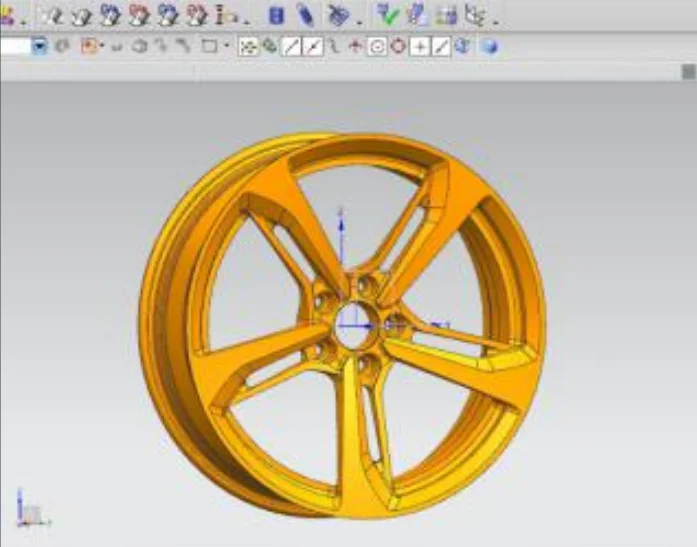Toggle the Arc Center snap point button

click(376, 46)
